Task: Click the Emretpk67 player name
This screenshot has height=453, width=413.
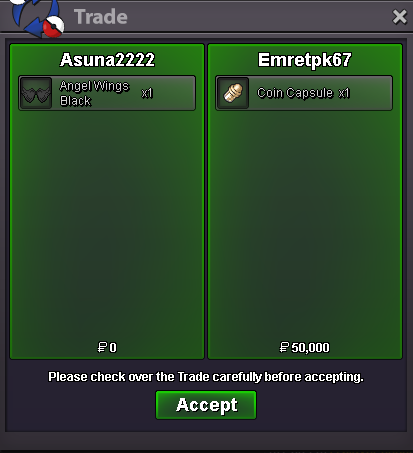Action: pyautogui.click(x=305, y=60)
